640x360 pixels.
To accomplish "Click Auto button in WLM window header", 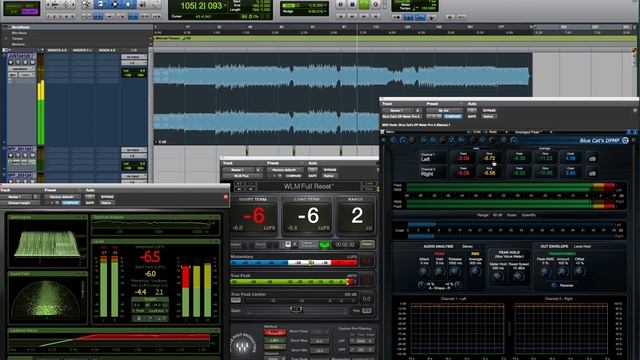I will [x=312, y=170].
